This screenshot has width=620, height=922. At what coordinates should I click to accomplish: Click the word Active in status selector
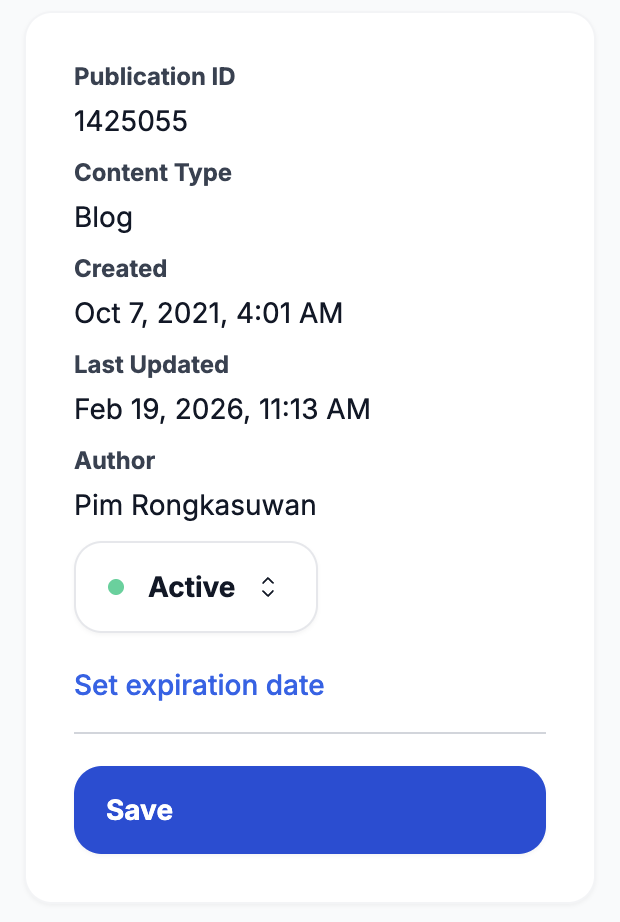pos(191,587)
